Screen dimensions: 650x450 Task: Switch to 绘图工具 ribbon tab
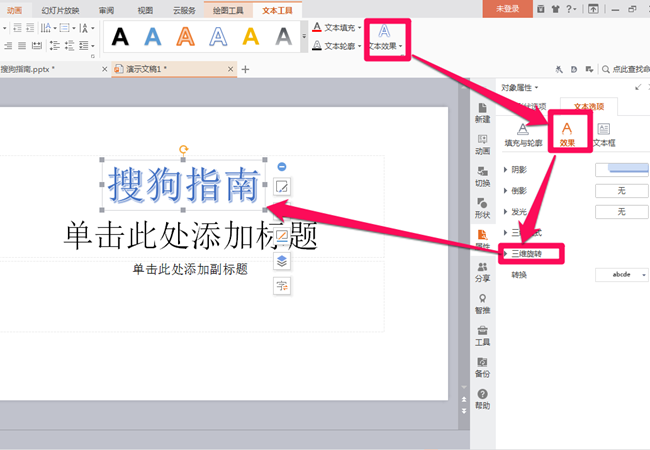(x=228, y=10)
